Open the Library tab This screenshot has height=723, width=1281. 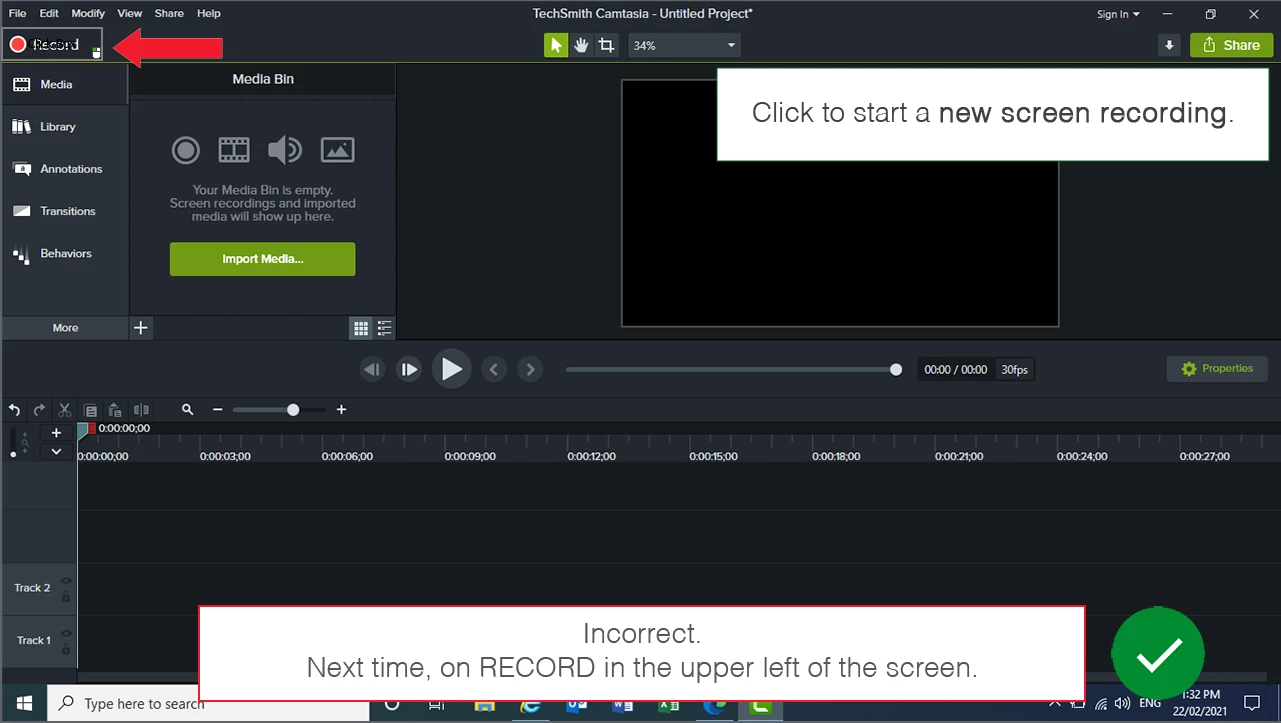pyautogui.click(x=64, y=127)
